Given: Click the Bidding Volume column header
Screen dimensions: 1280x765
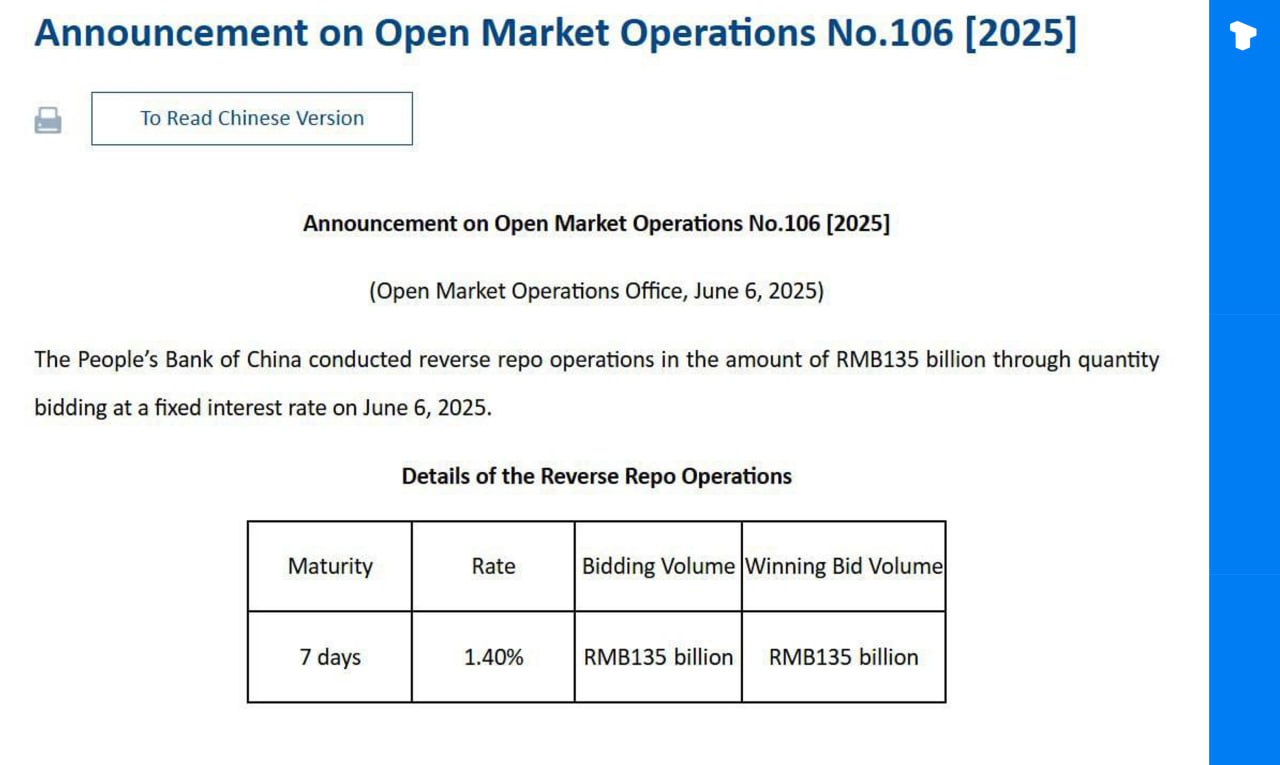Looking at the screenshot, I should pyautogui.click(x=658, y=566).
